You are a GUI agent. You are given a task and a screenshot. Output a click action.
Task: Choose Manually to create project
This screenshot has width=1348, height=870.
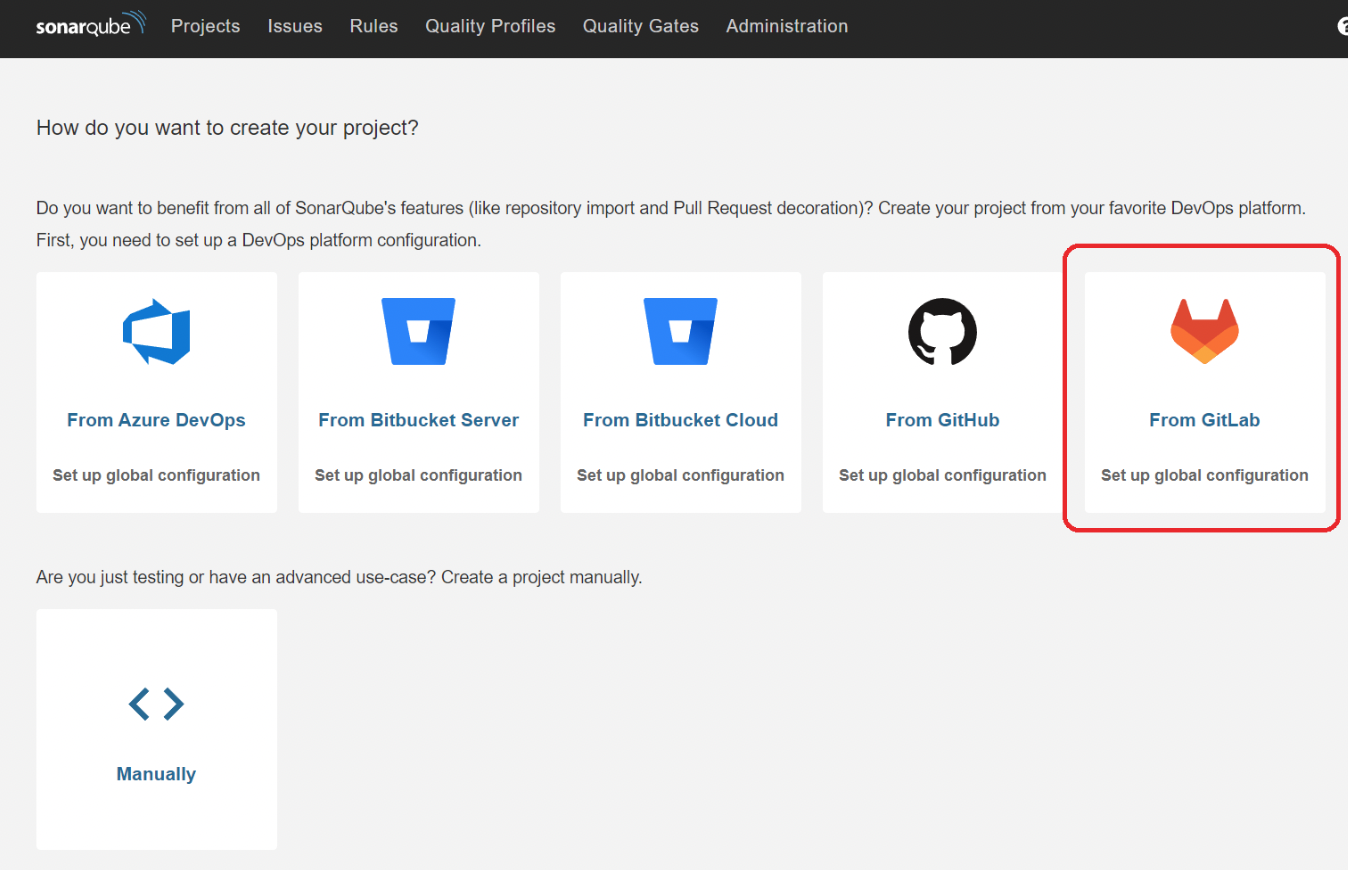coord(156,774)
